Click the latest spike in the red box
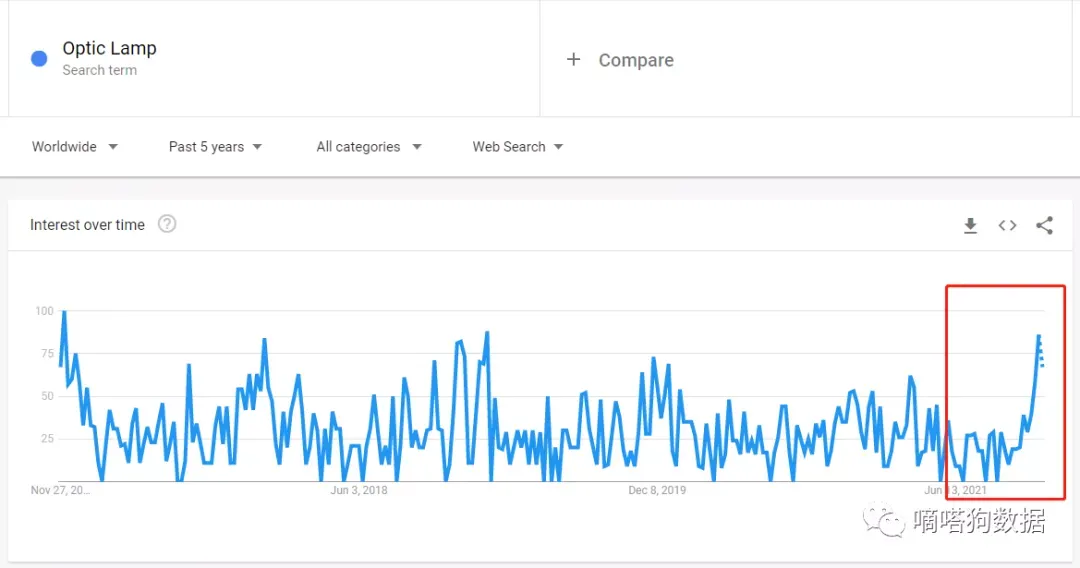Screen dimensions: 1080x568 pos(1038,337)
